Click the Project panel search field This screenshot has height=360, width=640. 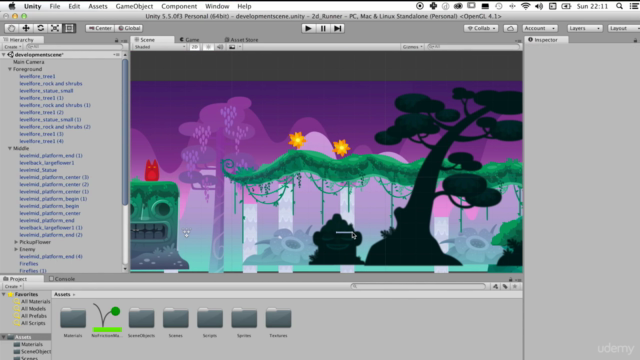tap(418, 287)
